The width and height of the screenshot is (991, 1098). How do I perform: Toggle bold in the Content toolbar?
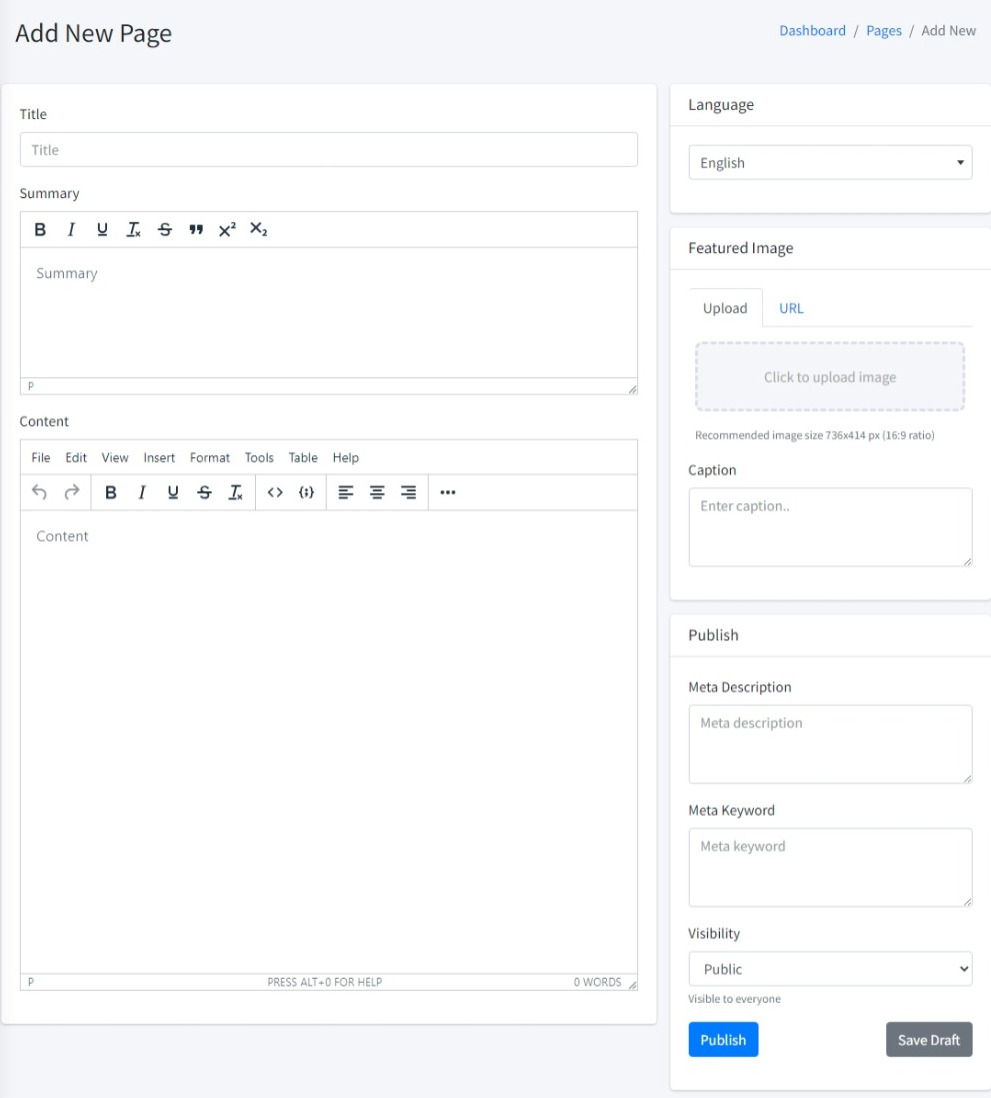[111, 492]
